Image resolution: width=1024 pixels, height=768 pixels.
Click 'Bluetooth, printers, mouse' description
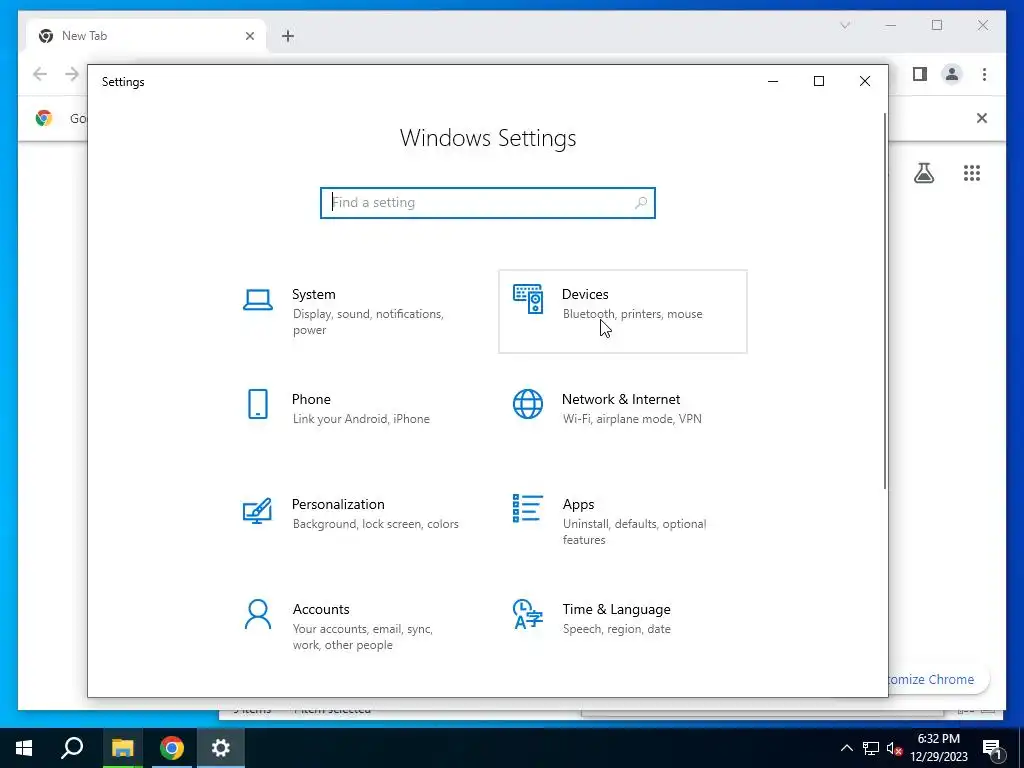coord(633,314)
